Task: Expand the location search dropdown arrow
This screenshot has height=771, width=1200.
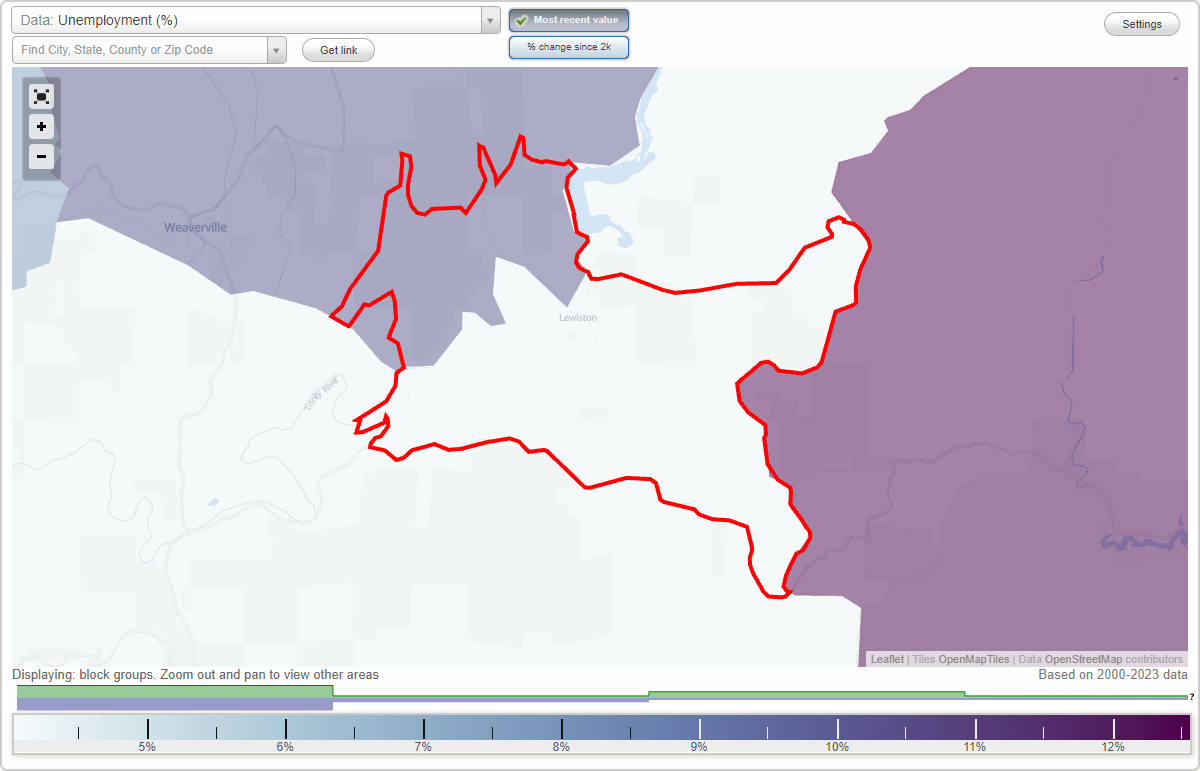Action: pyautogui.click(x=276, y=50)
